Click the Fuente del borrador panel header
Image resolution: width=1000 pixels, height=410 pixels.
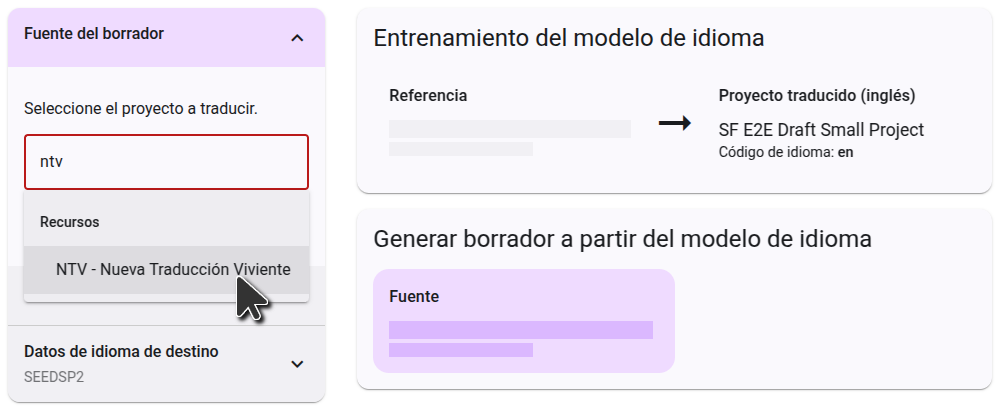(166, 38)
